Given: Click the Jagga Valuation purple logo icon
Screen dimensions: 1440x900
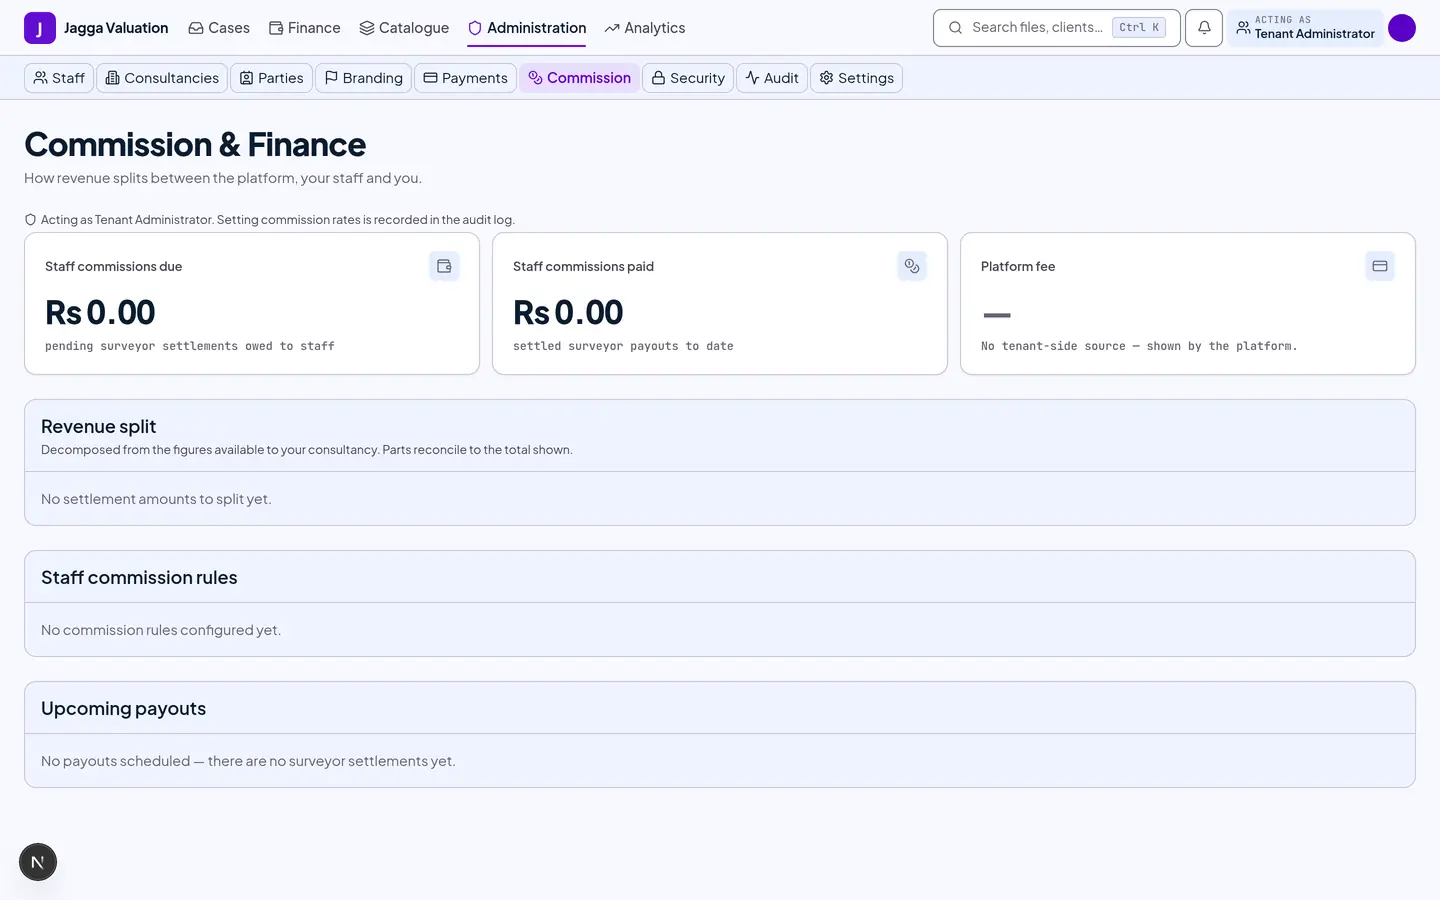Looking at the screenshot, I should click(x=40, y=28).
